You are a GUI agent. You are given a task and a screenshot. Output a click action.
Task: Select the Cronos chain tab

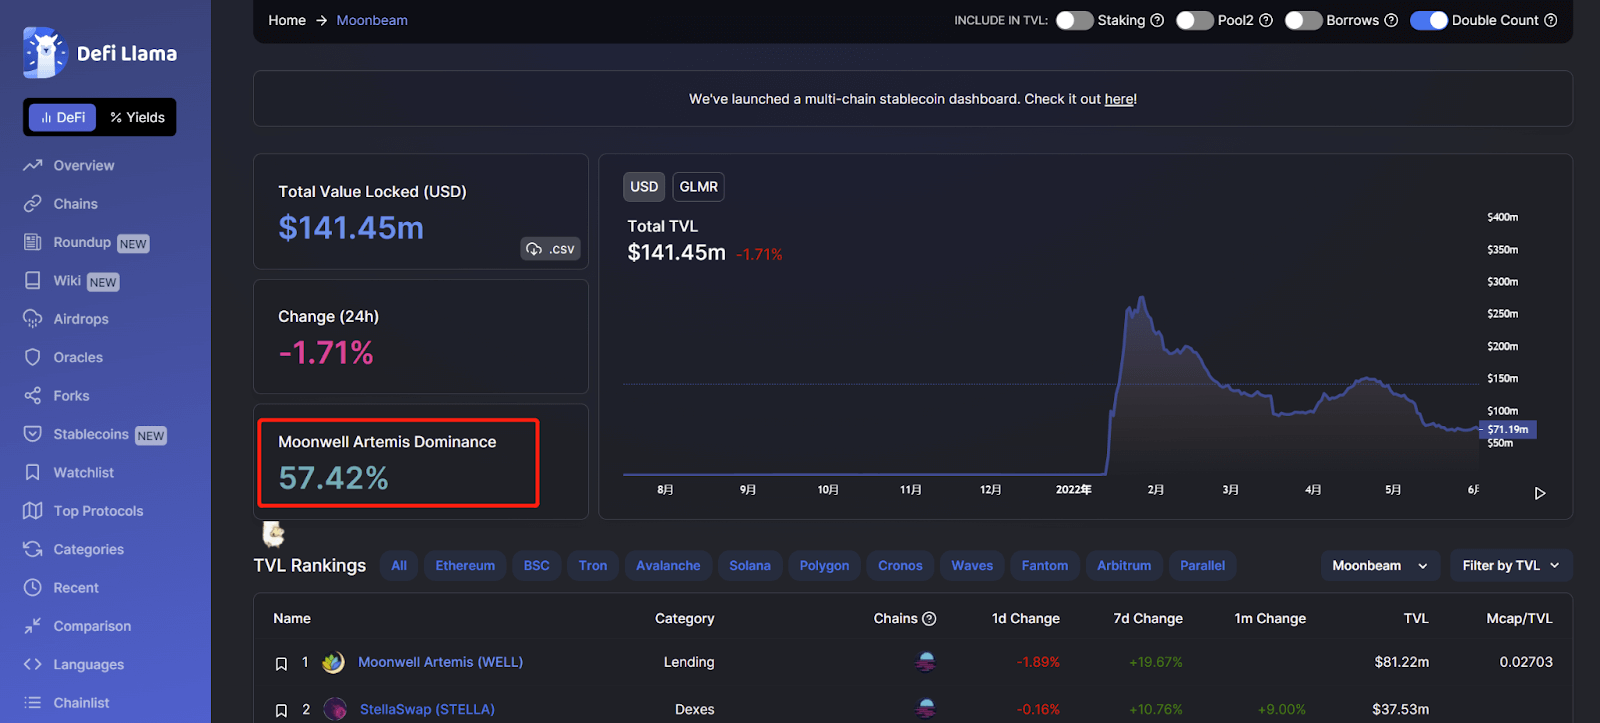pyautogui.click(x=900, y=566)
